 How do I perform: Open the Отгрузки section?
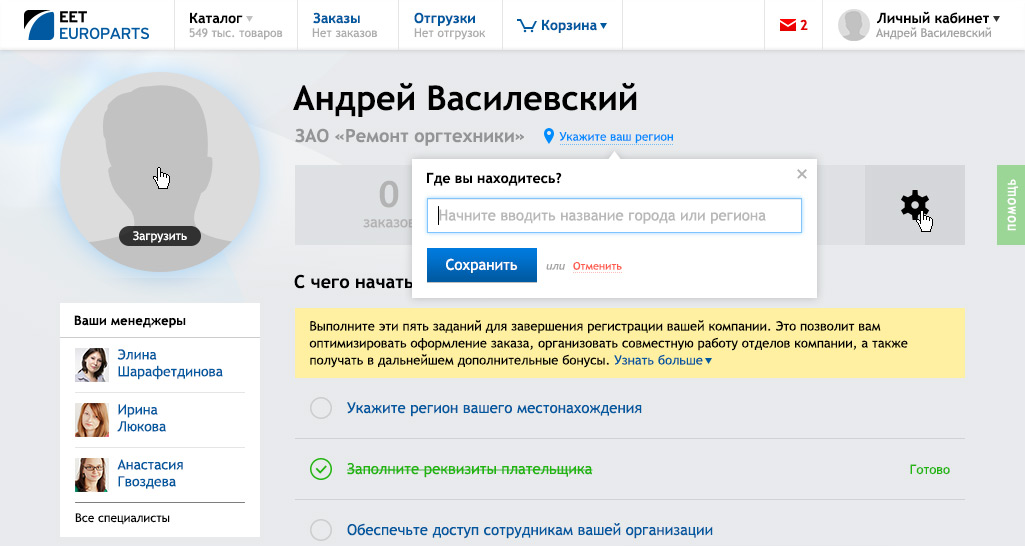444,18
